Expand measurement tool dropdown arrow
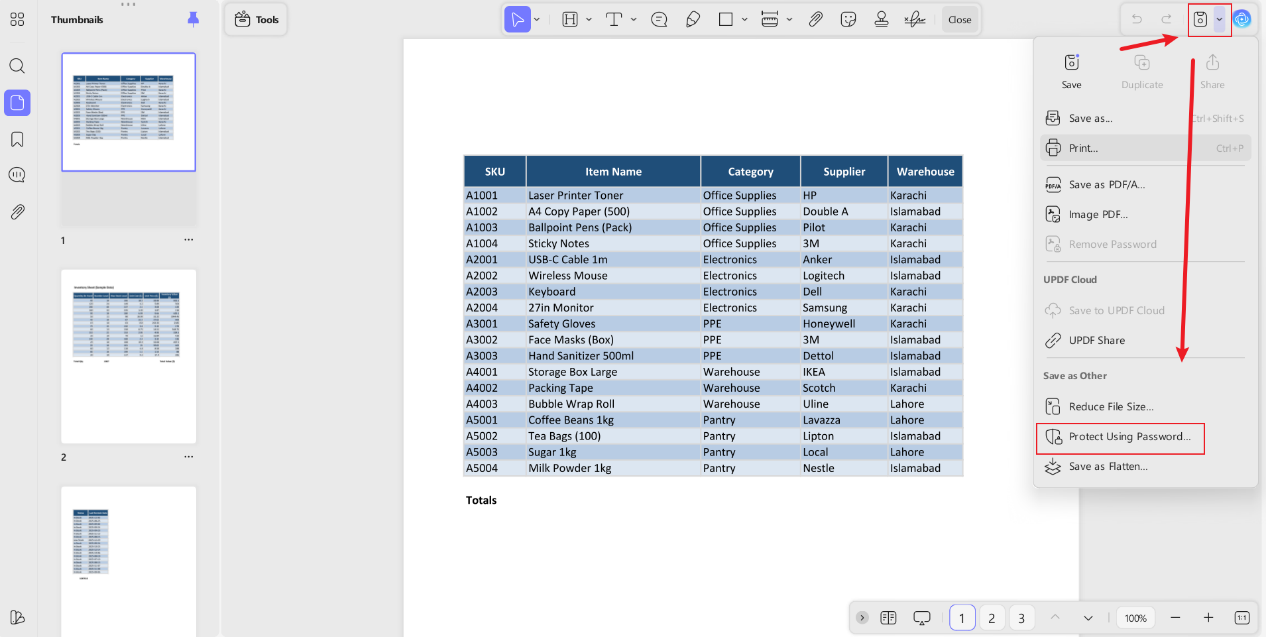Viewport: 1266px width, 637px height. tap(789, 19)
